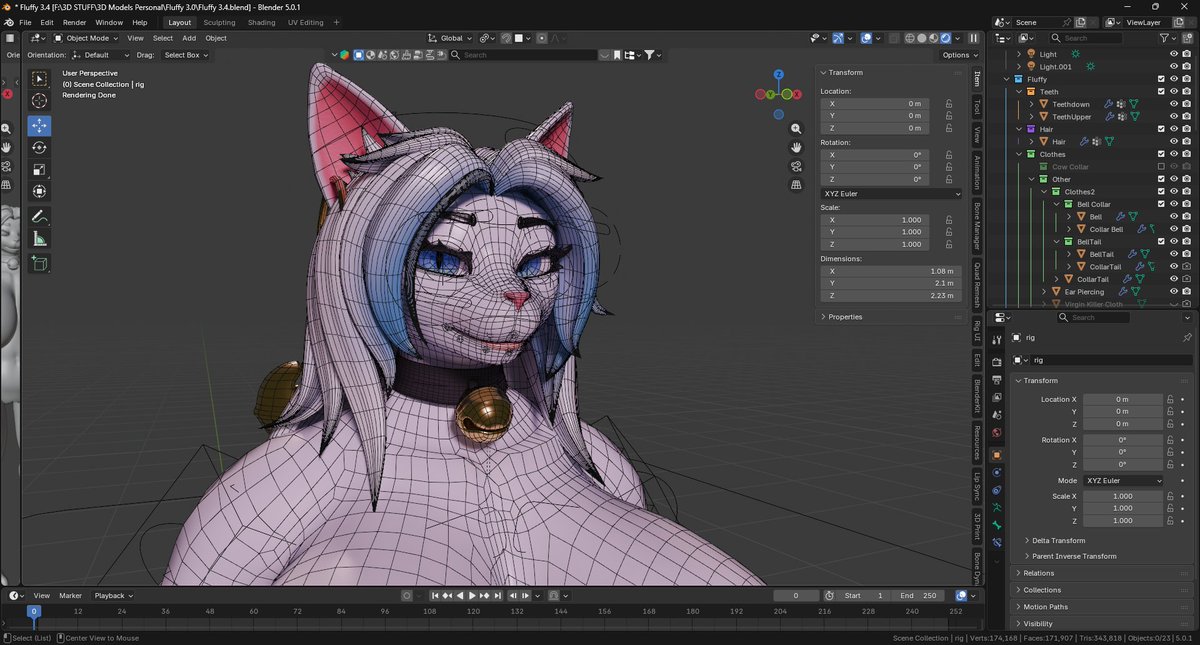1200x645 pixels.
Task: Activate the Rotate tool
Action: [x=40, y=148]
